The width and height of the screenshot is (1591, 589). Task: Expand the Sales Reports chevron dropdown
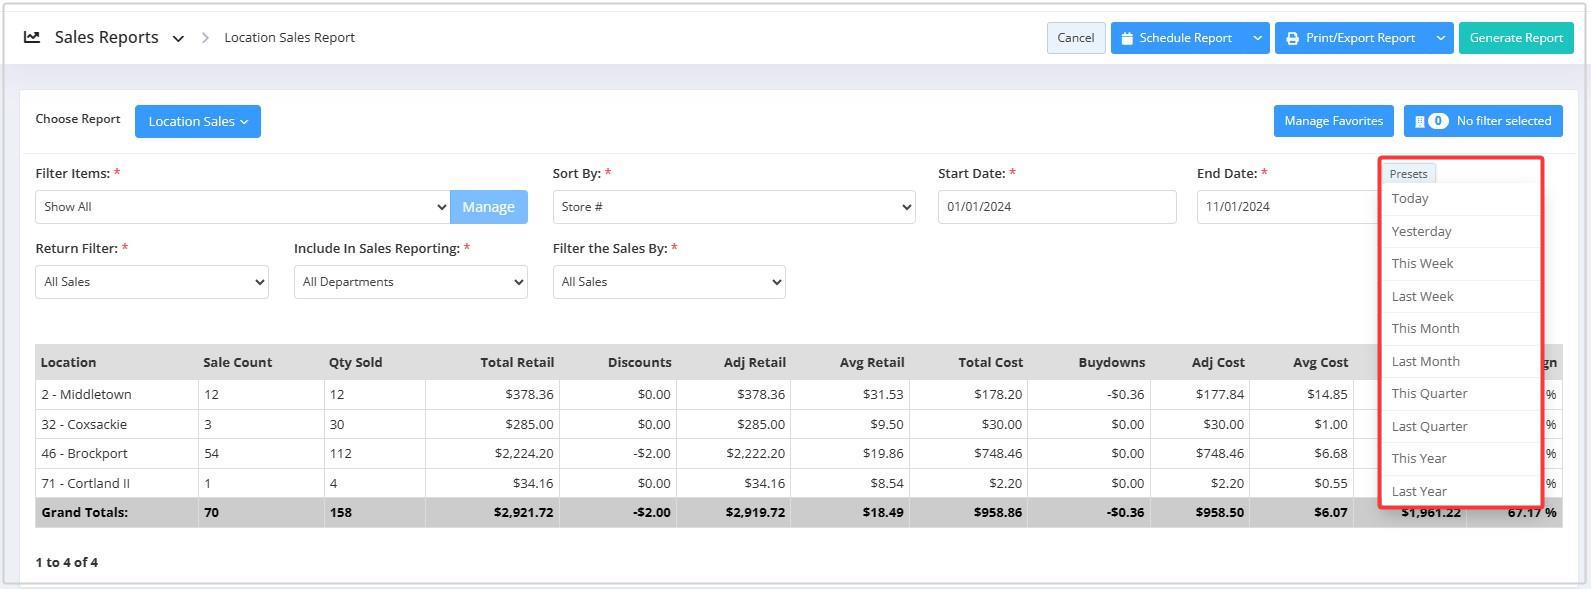[178, 39]
